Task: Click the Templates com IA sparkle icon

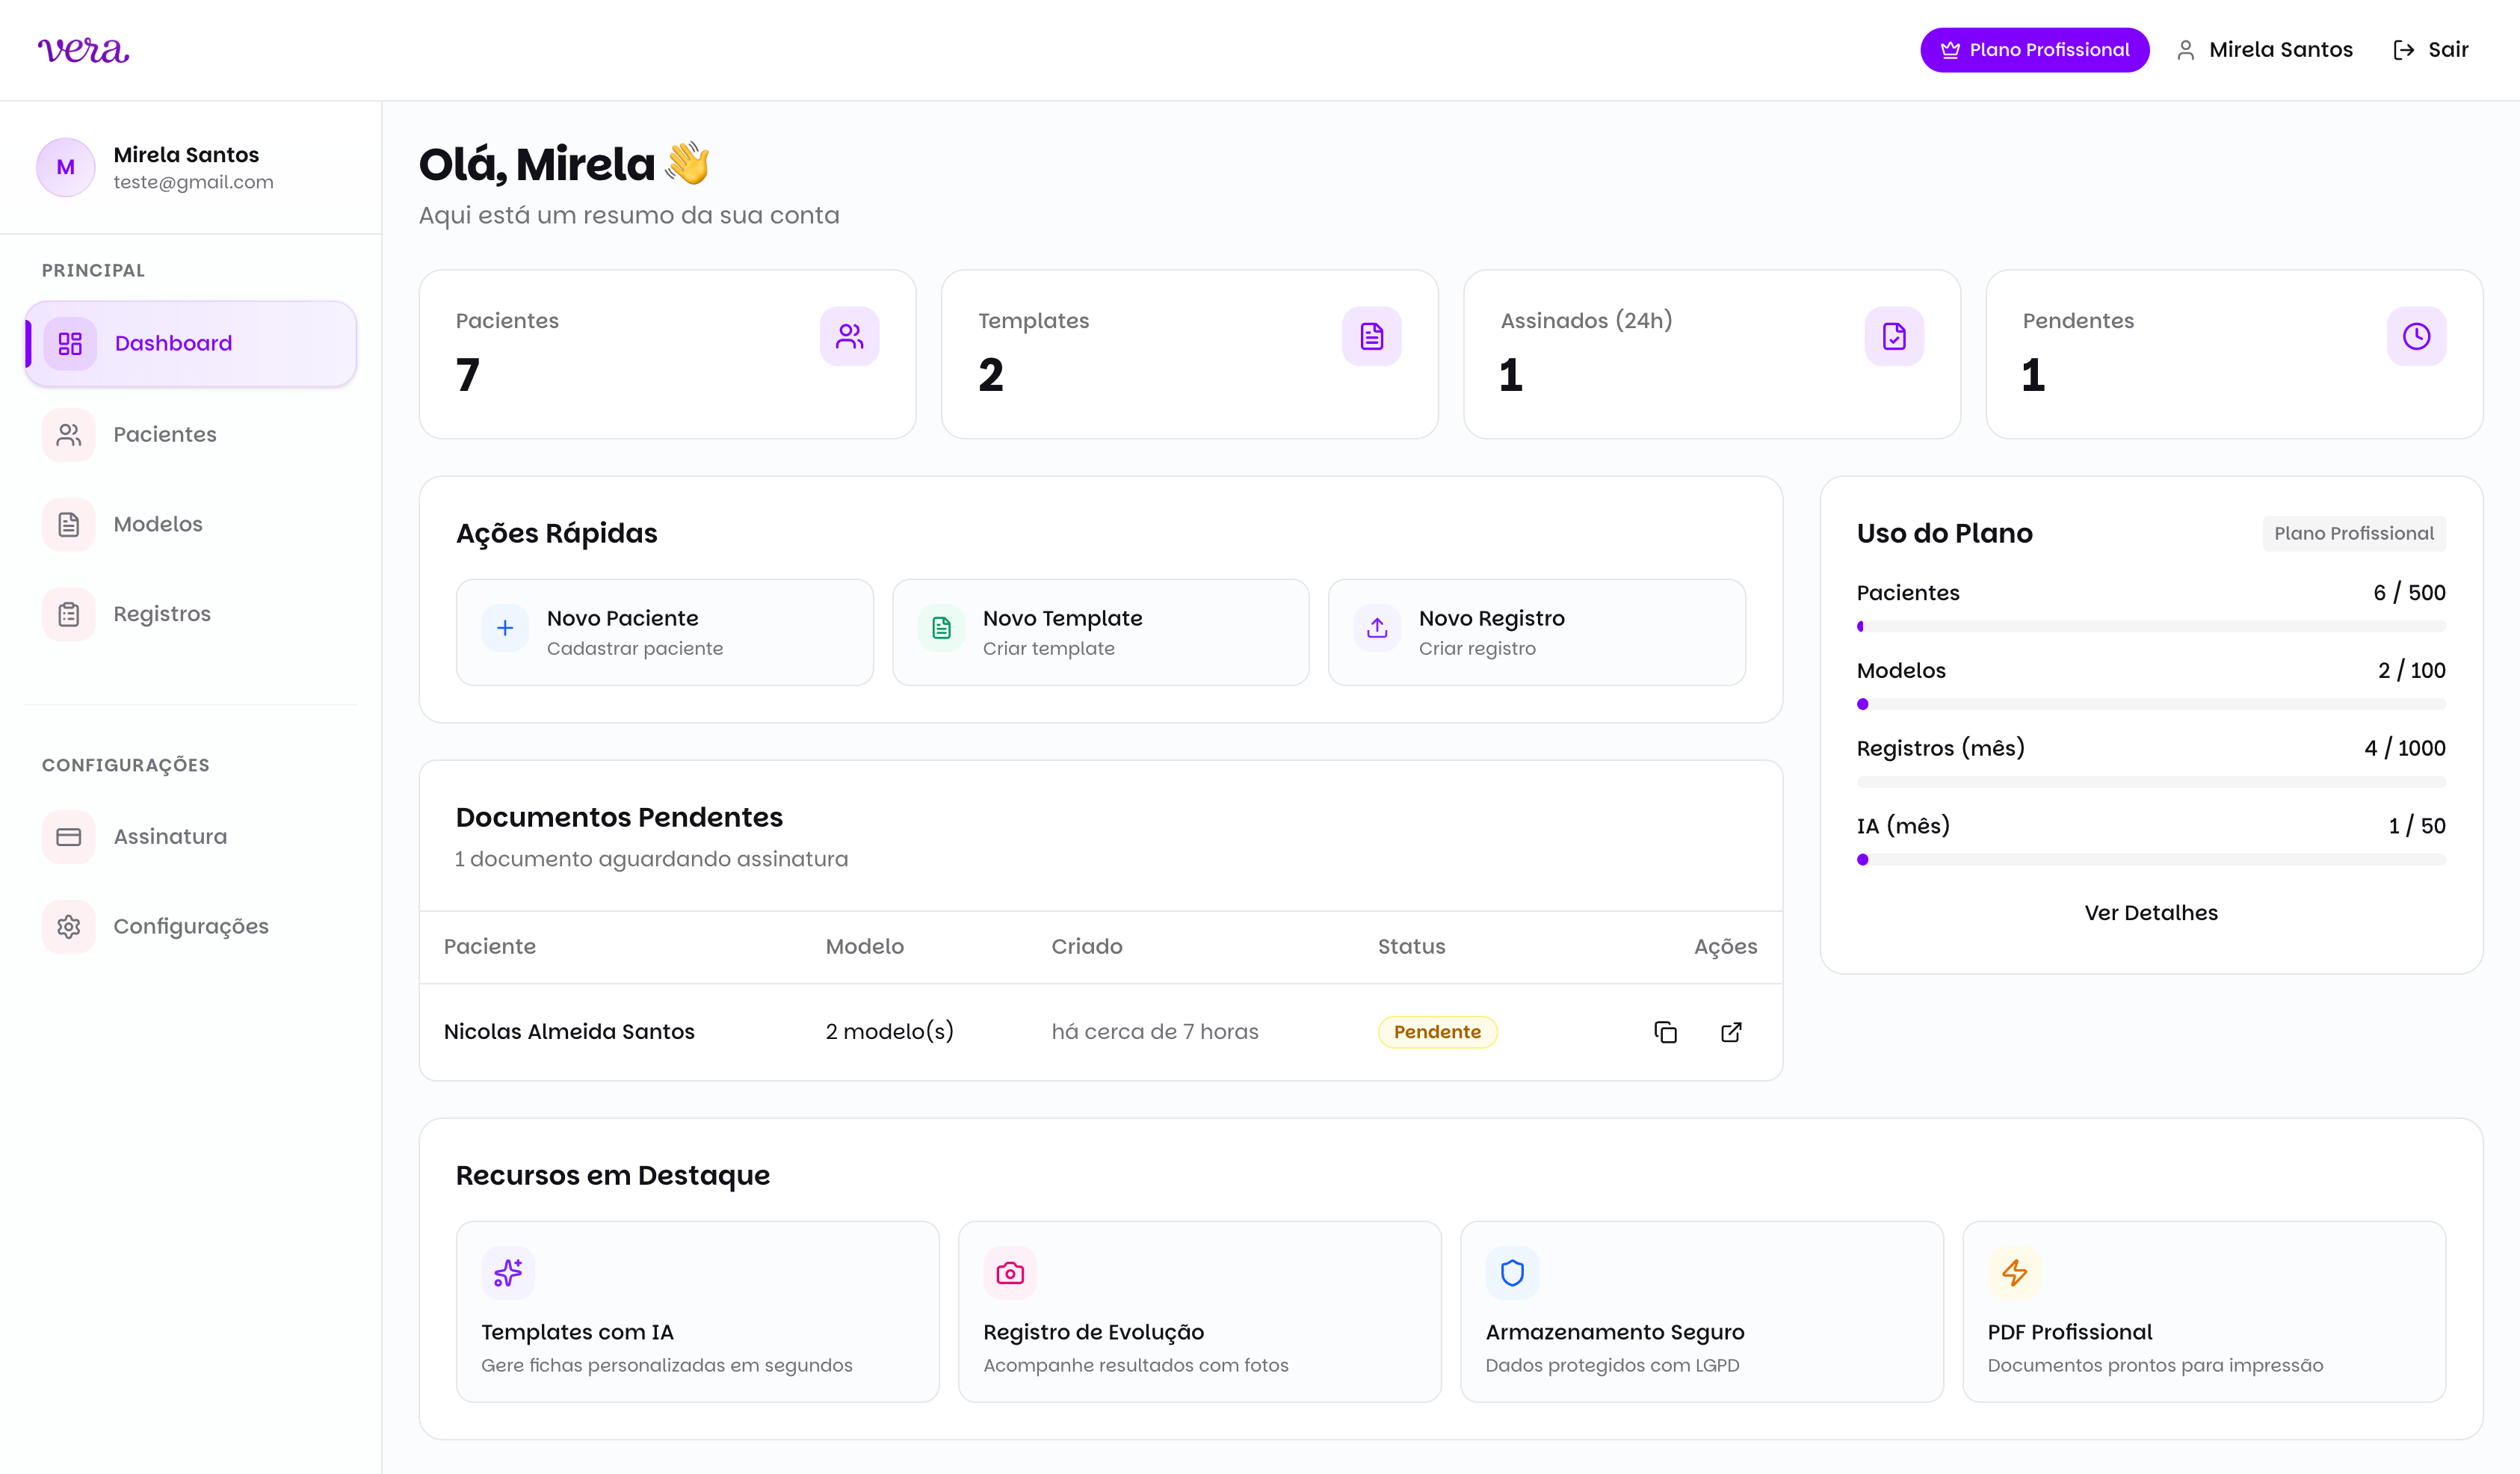Action: point(508,1272)
